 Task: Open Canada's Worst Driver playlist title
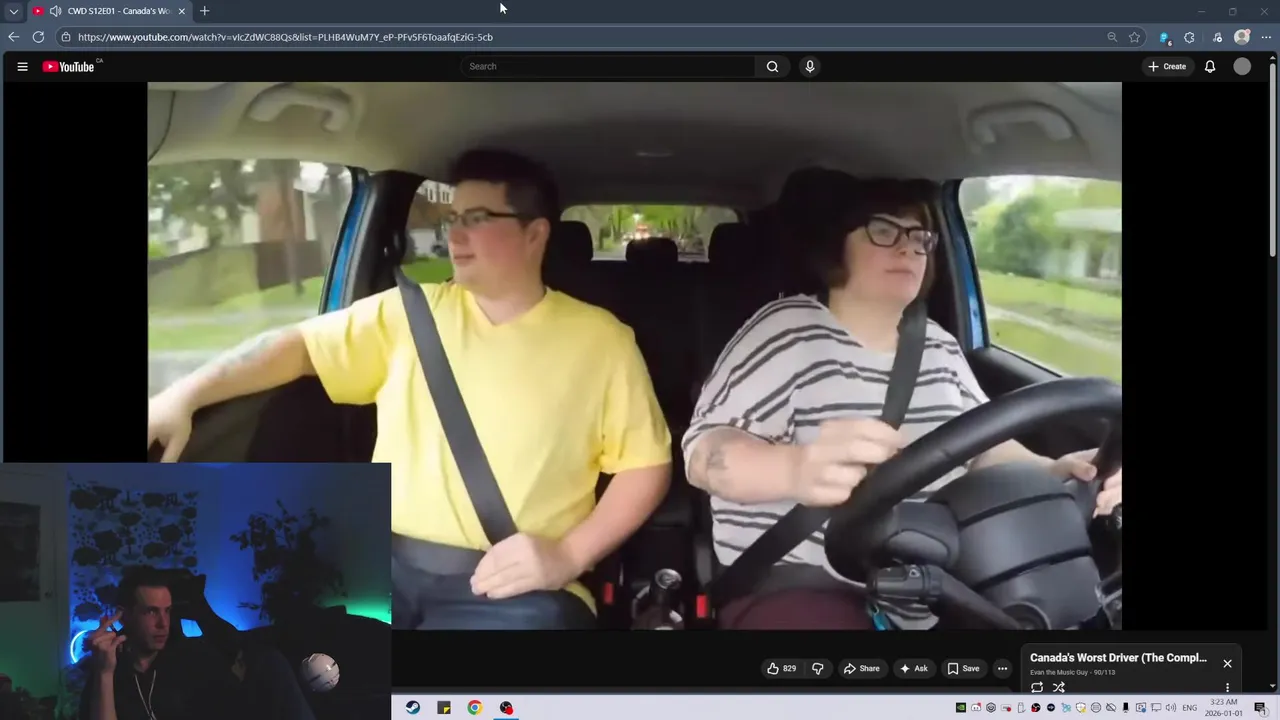tap(1118, 658)
